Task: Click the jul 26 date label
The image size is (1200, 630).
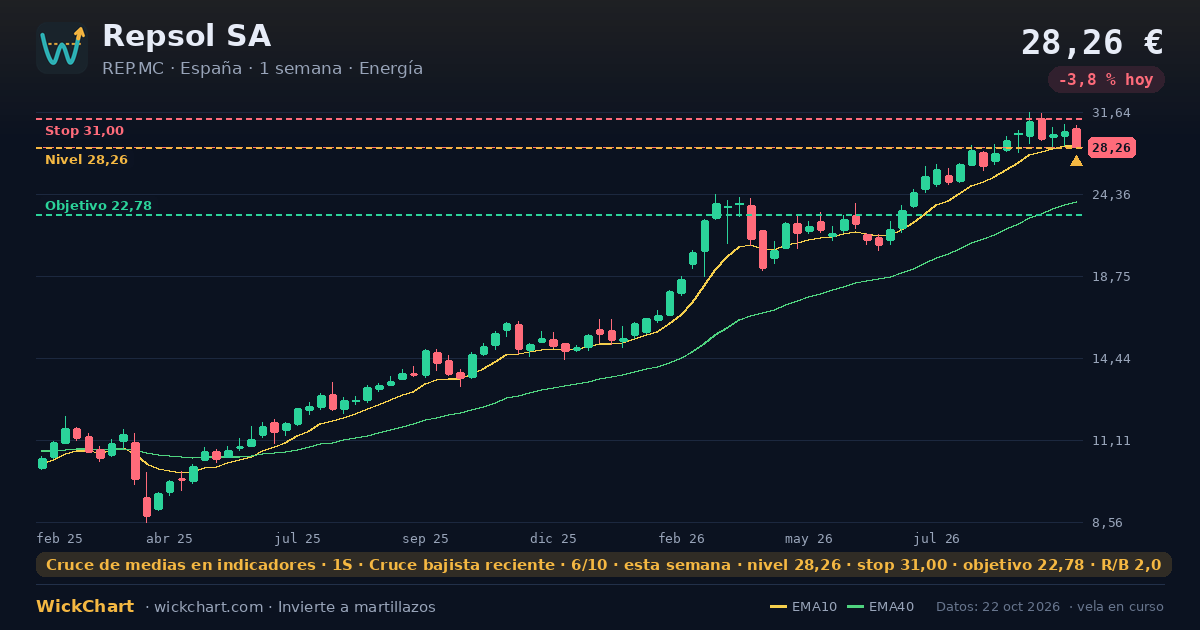Action: coord(937,538)
